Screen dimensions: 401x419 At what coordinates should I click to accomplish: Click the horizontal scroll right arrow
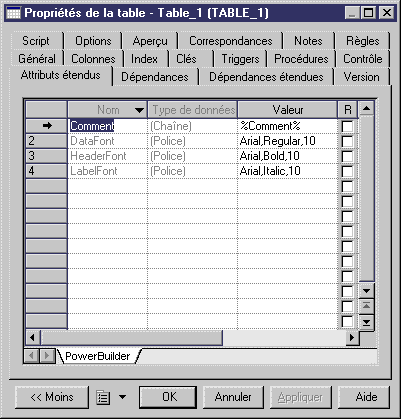coord(352,338)
